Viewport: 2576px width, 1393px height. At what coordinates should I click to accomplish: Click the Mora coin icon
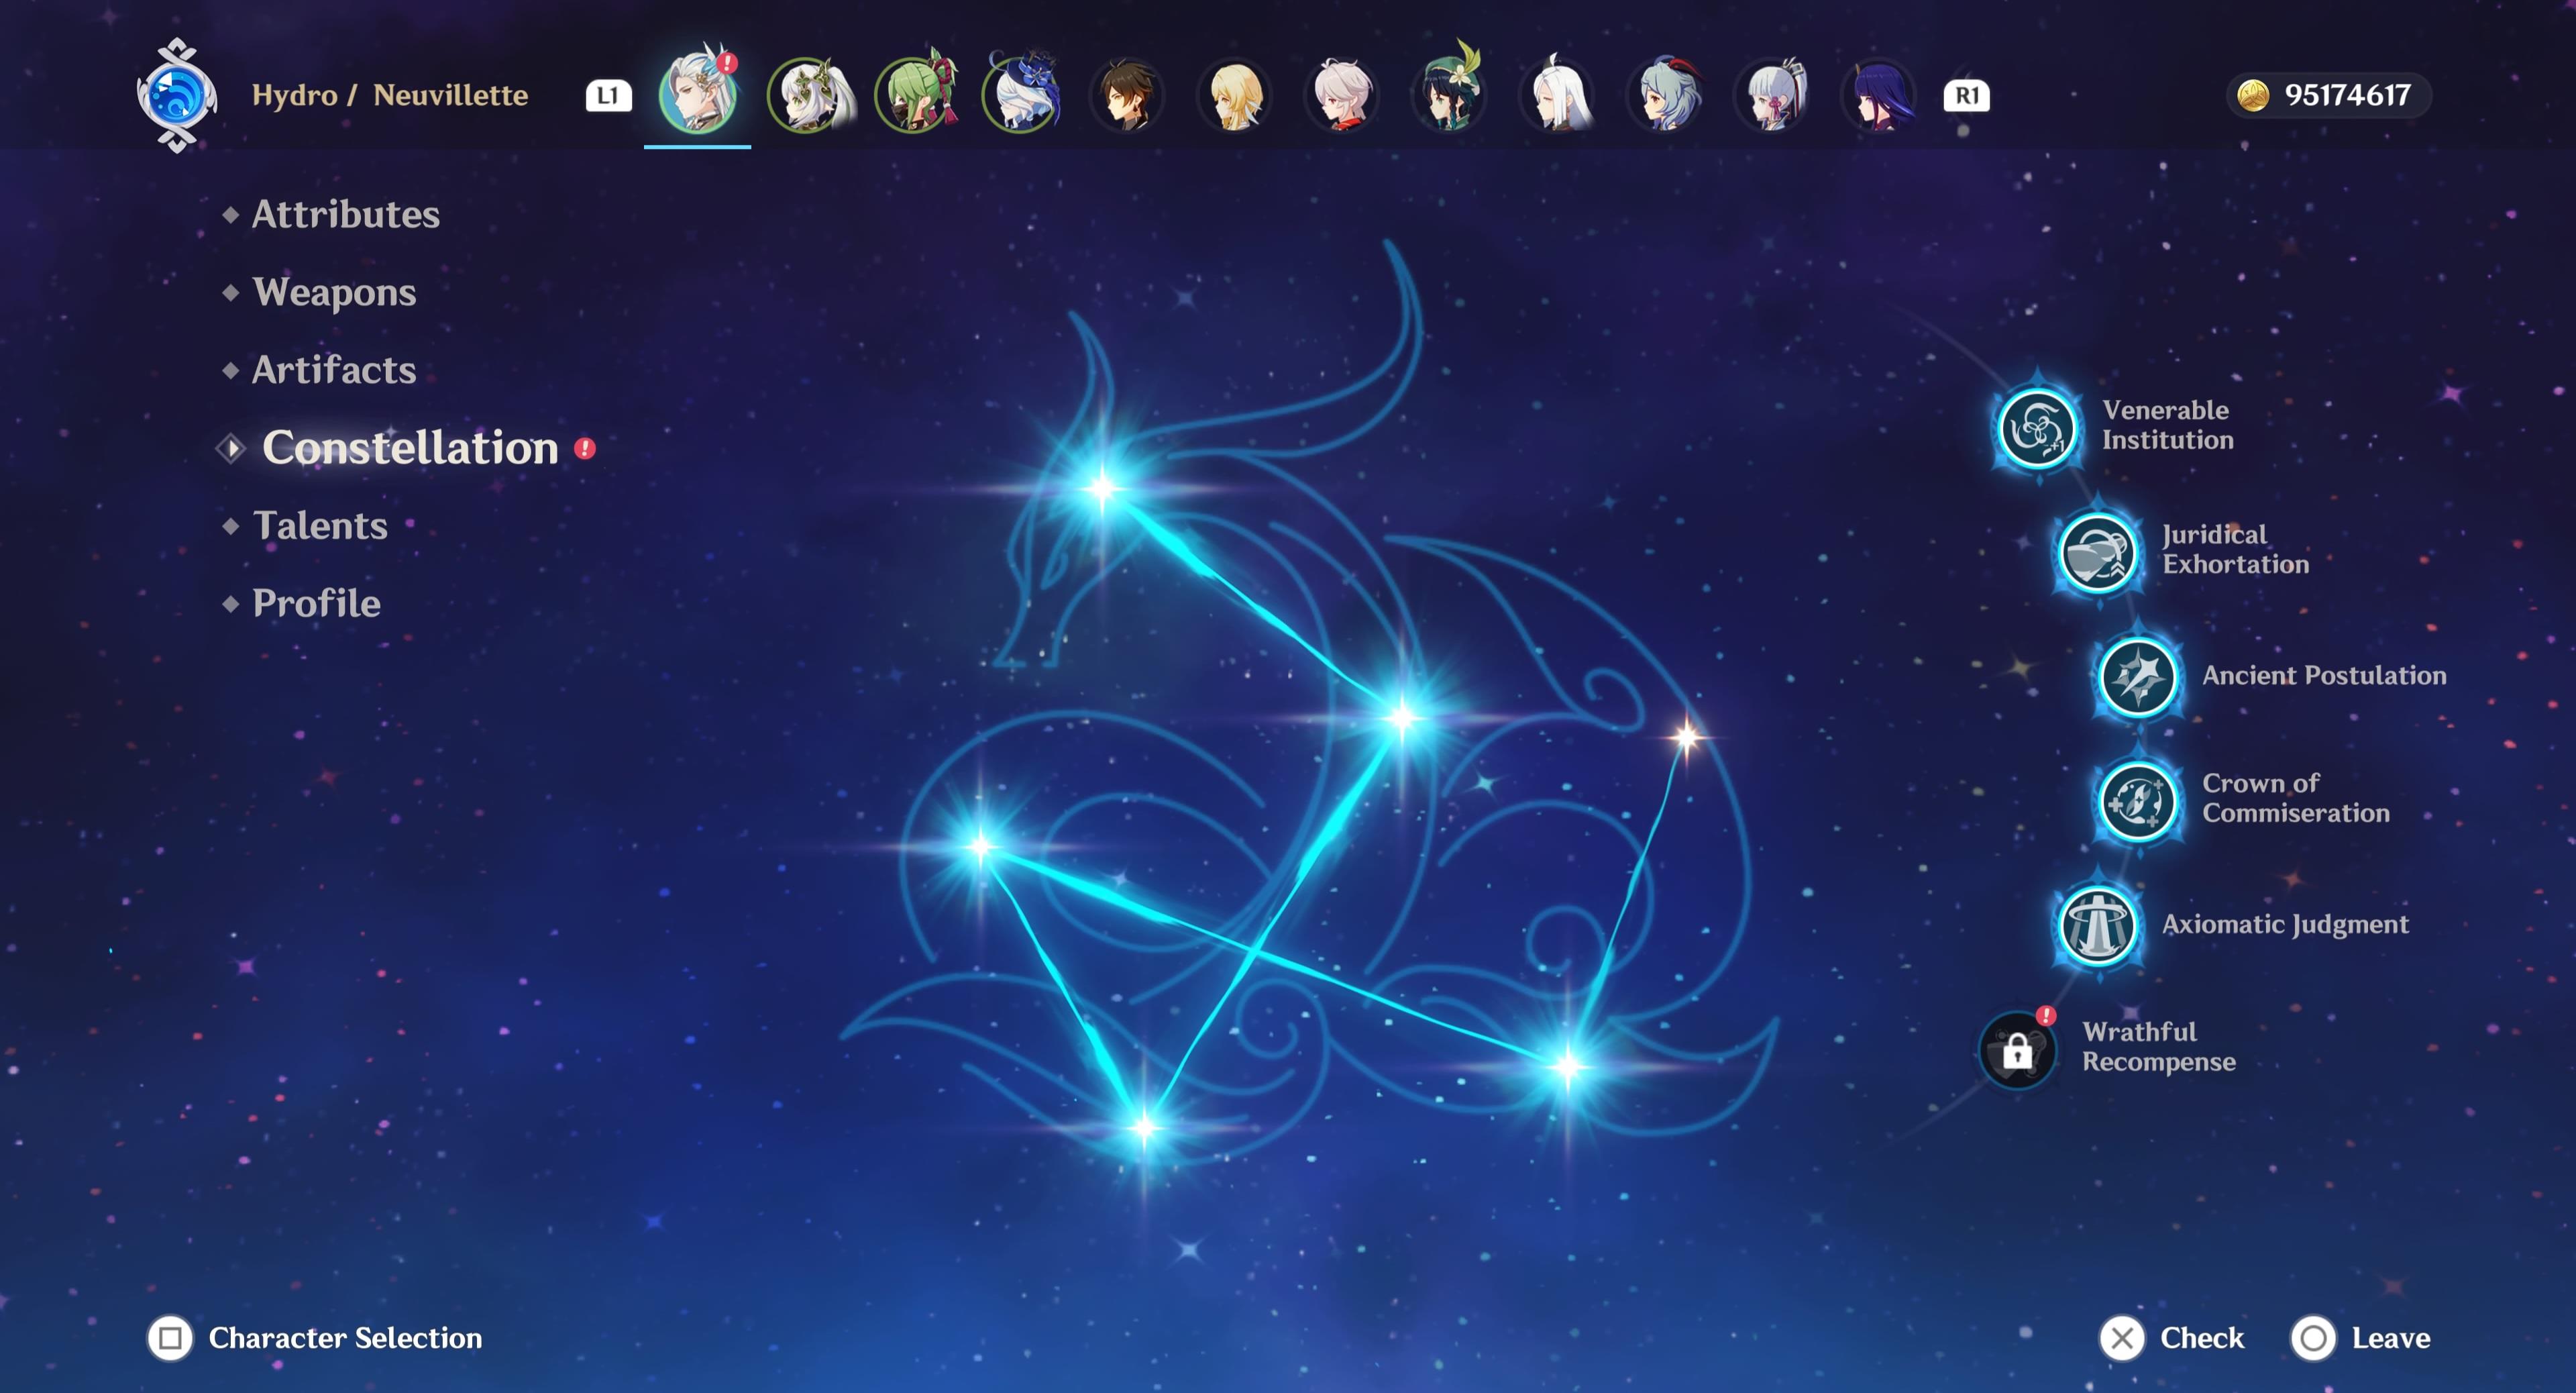tap(2253, 96)
